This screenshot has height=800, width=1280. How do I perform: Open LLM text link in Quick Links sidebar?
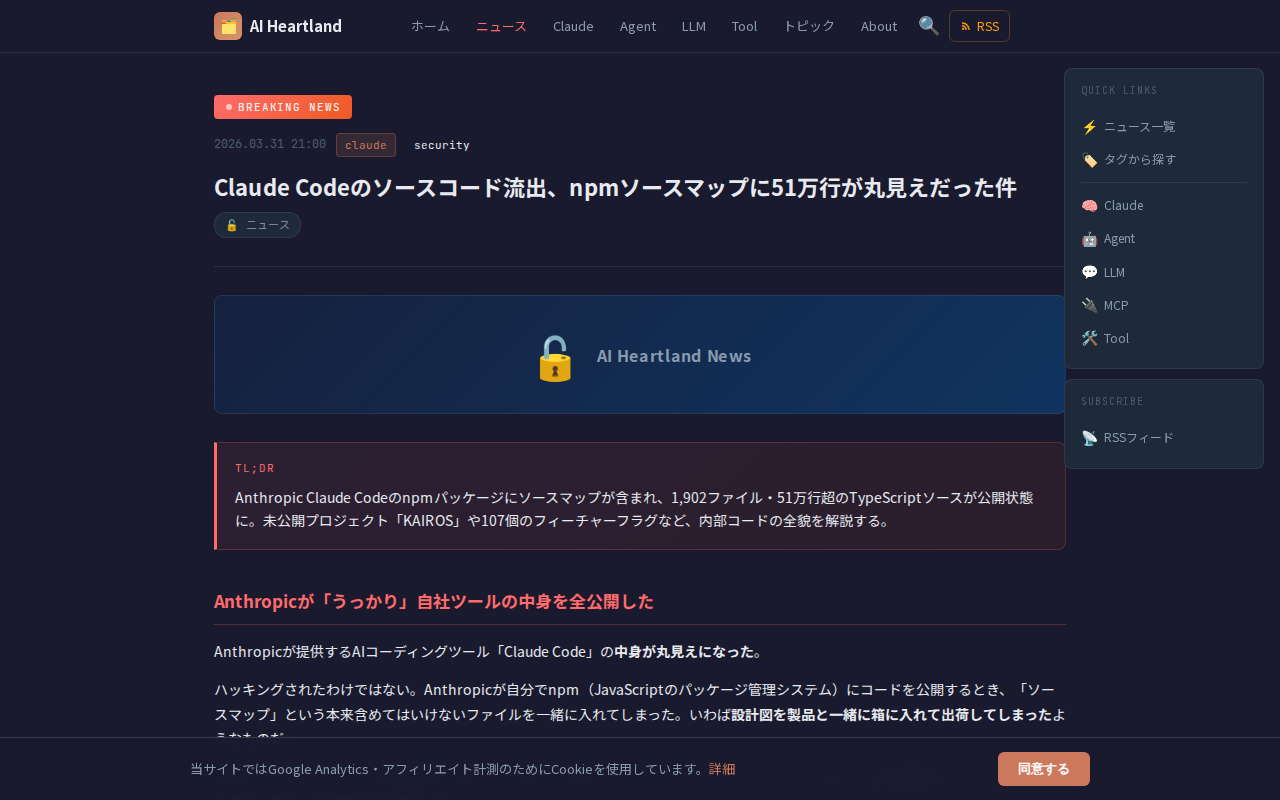(x=1115, y=272)
